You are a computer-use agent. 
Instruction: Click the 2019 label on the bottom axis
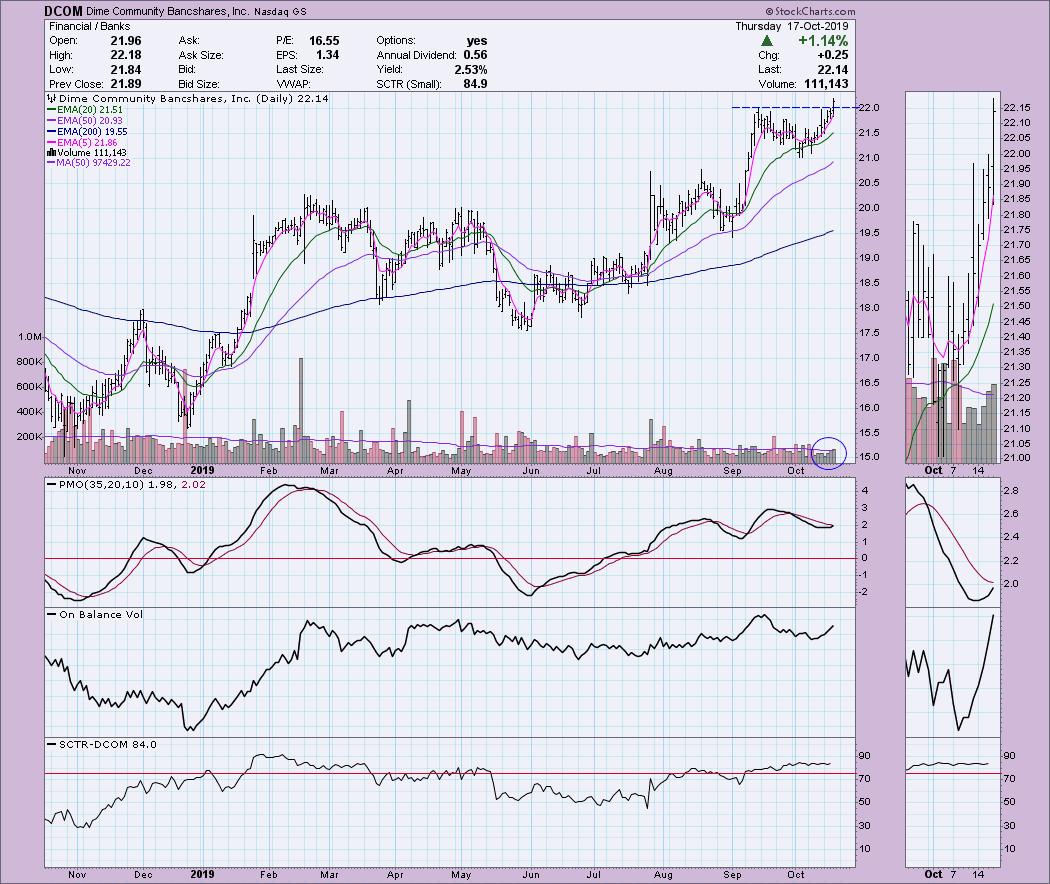tap(202, 874)
